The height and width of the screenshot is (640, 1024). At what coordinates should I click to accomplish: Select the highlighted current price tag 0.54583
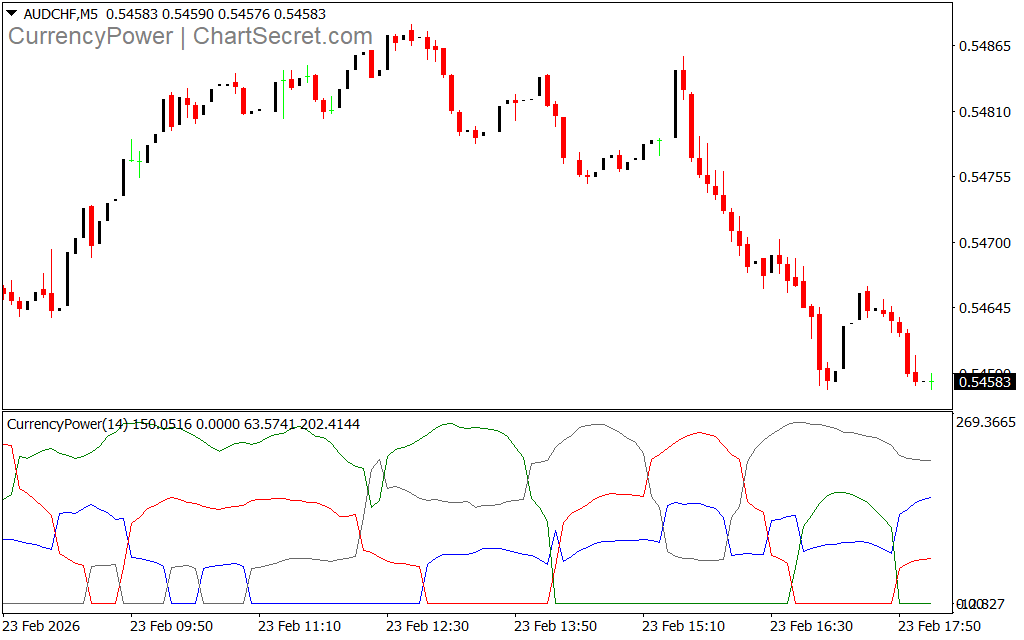click(x=985, y=381)
